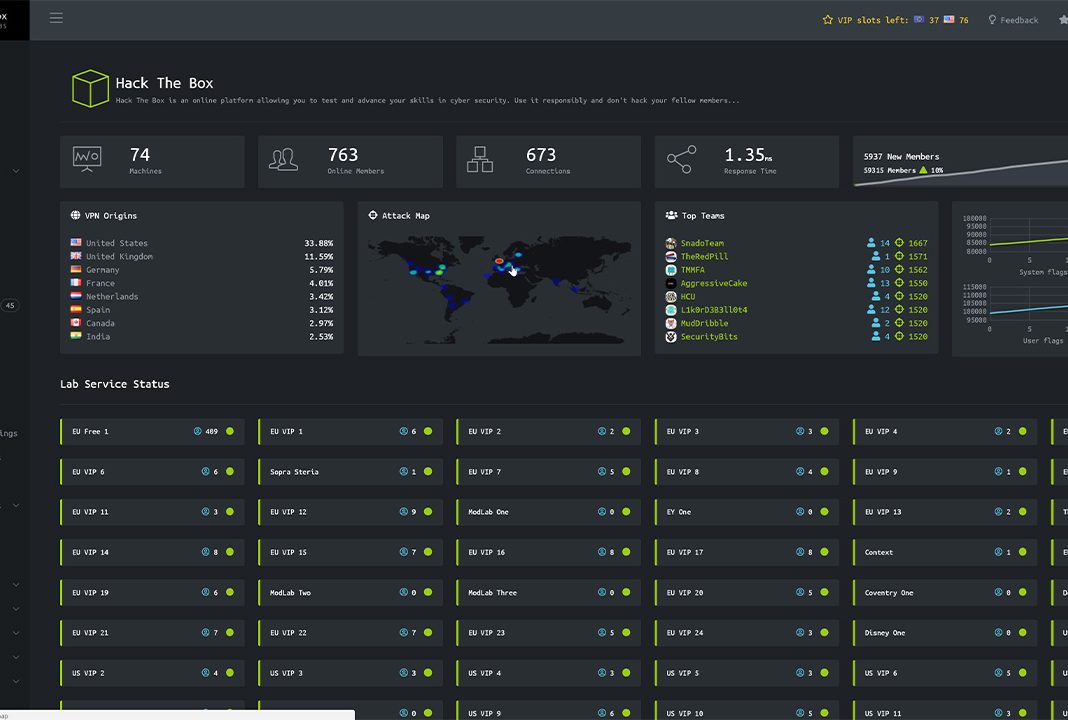Click the user icon on US VIP 2
The height and width of the screenshot is (720, 1068).
point(205,673)
